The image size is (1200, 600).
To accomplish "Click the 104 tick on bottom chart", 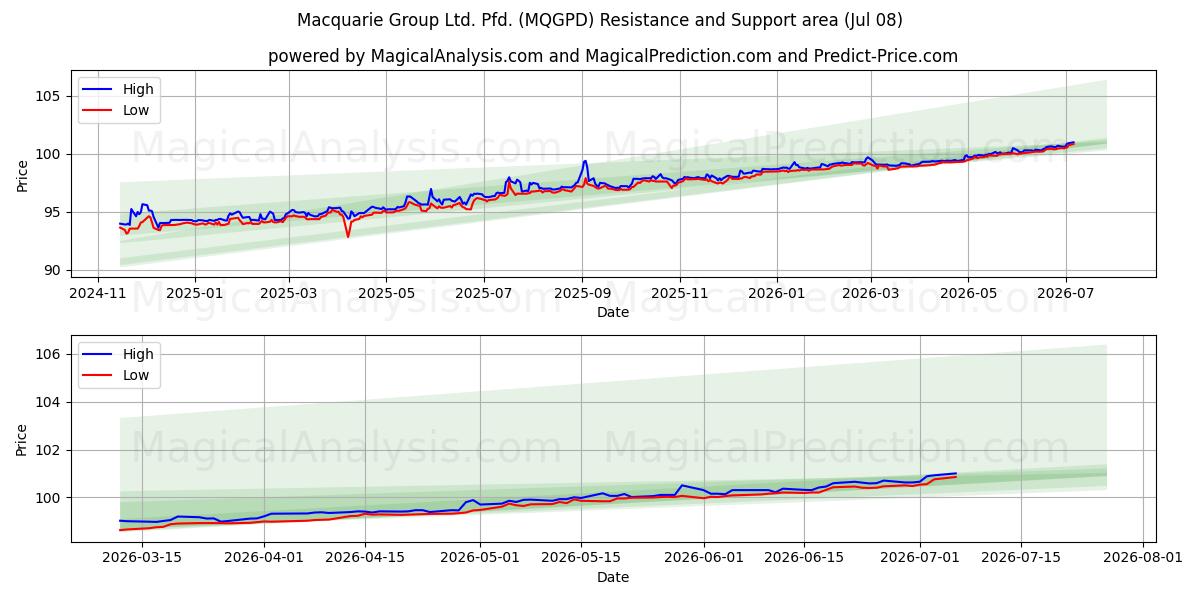I will (x=50, y=402).
